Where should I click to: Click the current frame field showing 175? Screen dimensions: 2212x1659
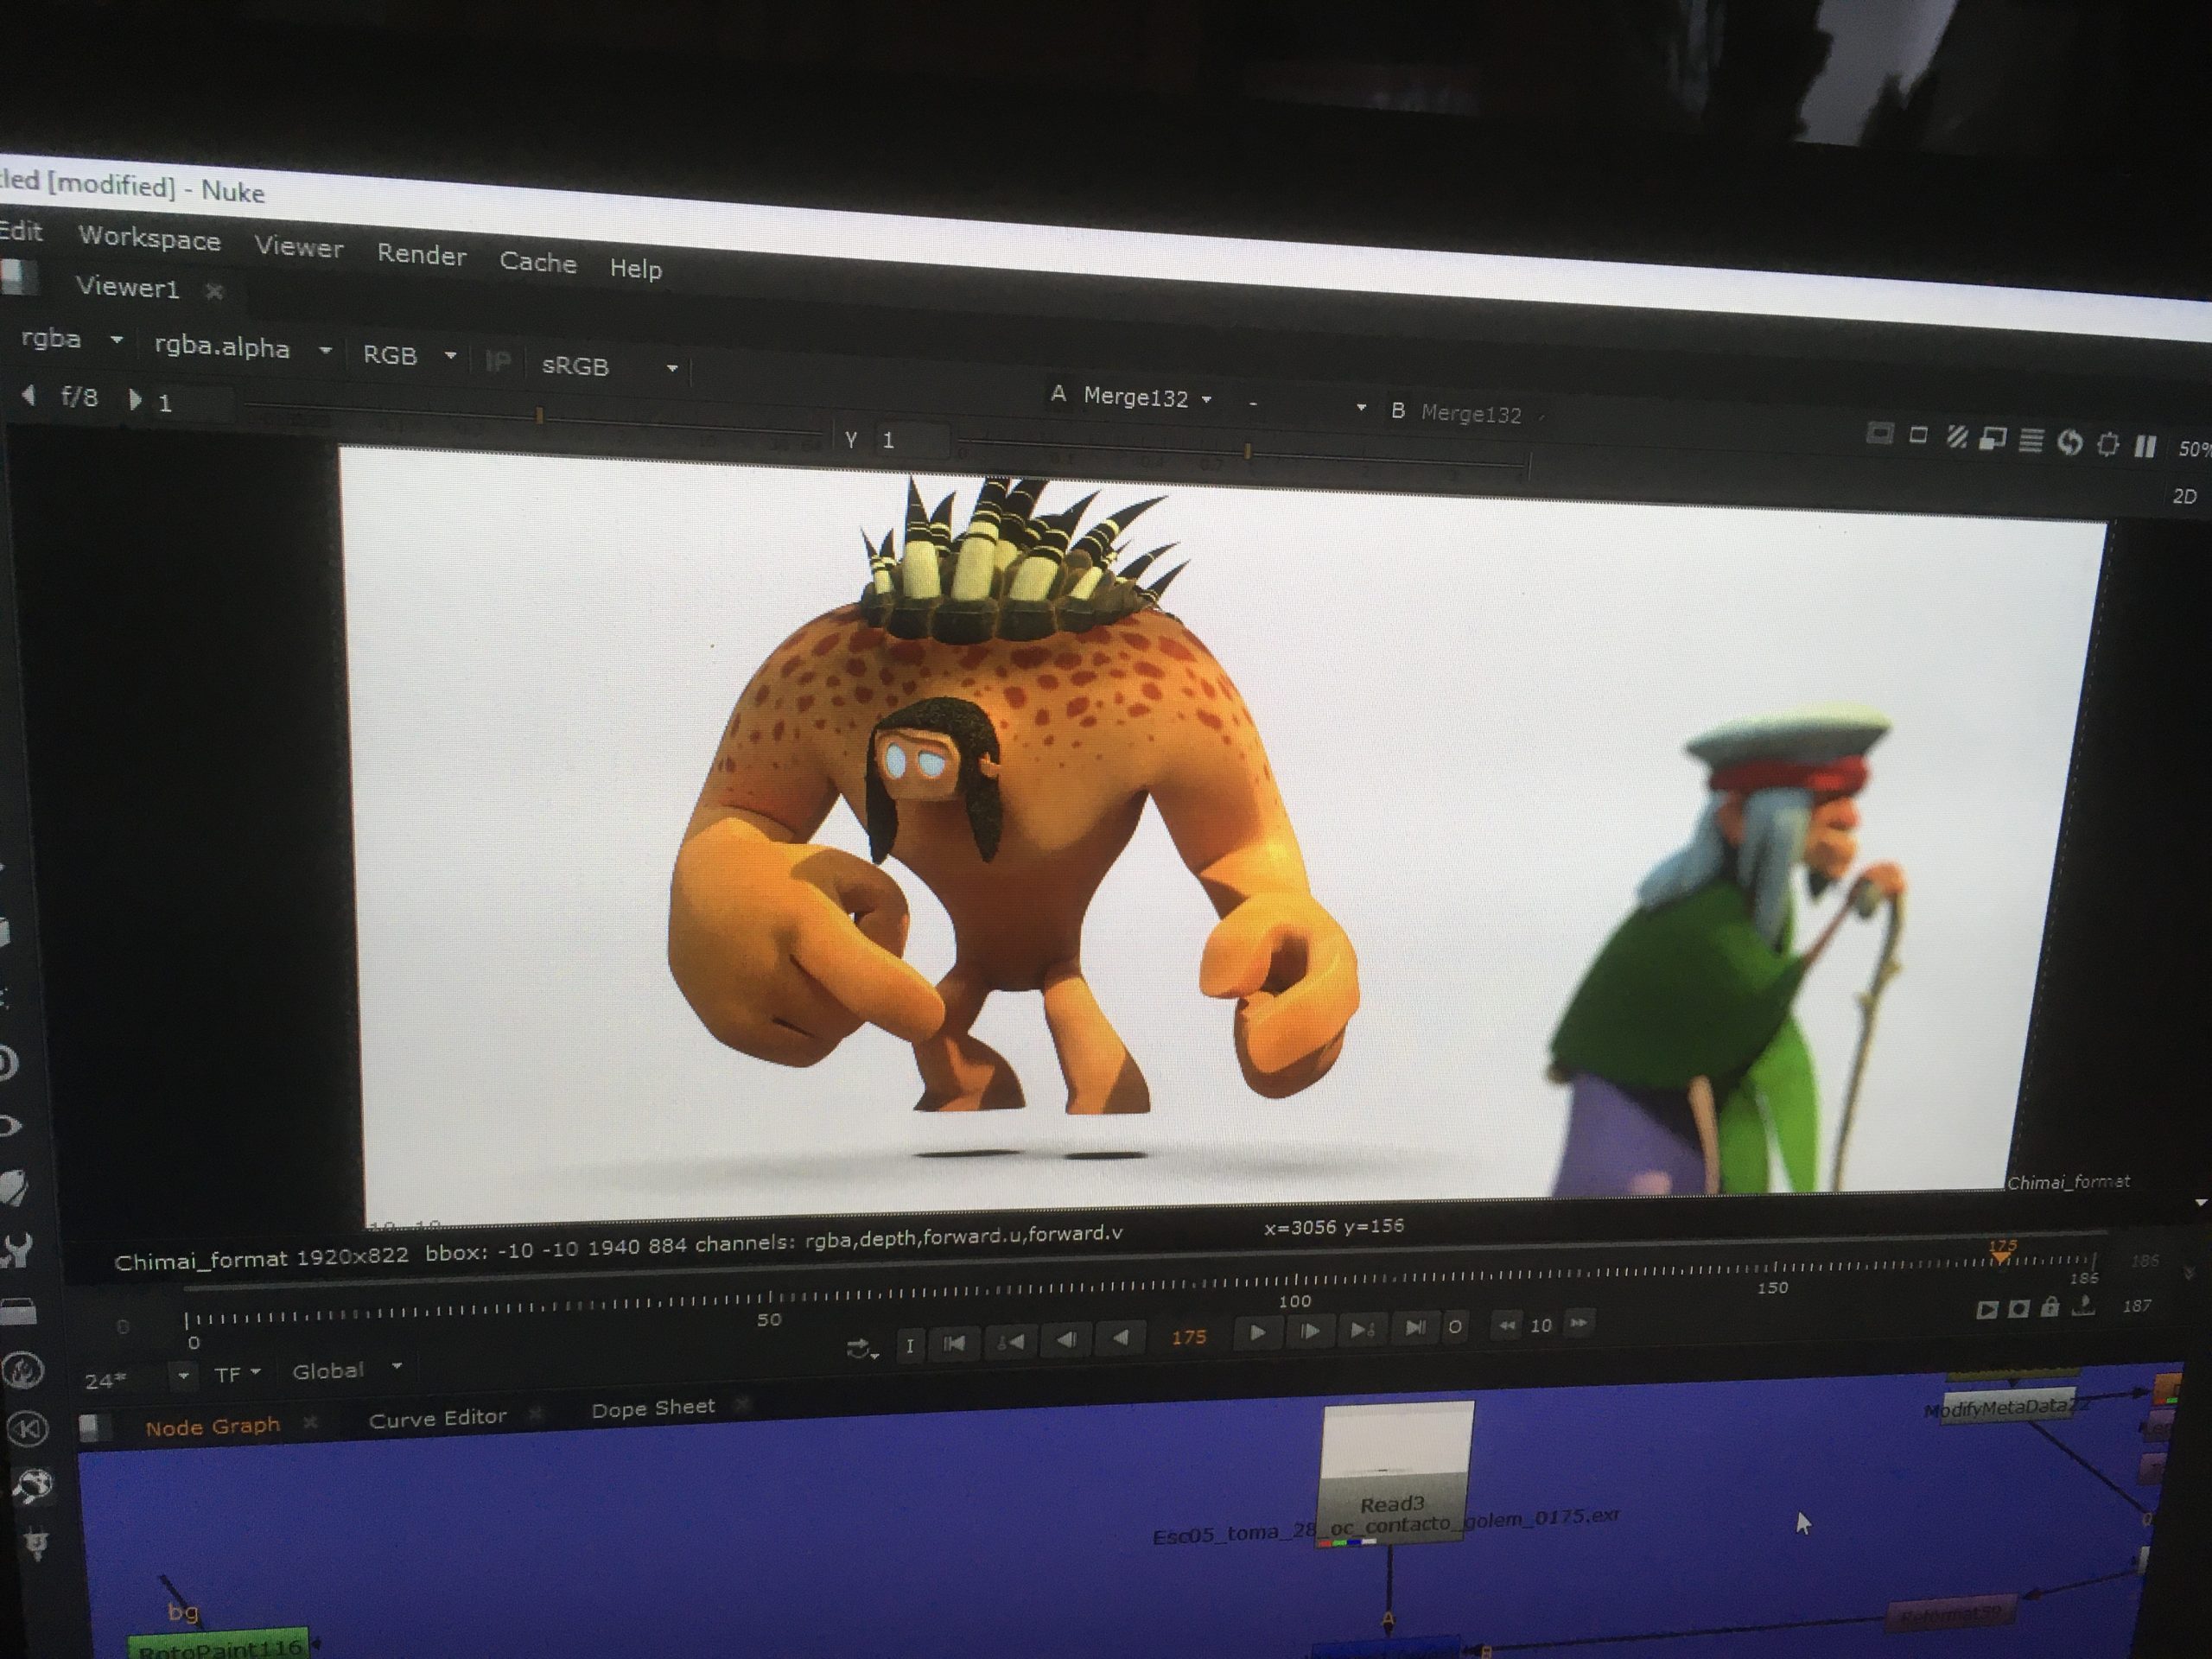(1189, 1337)
